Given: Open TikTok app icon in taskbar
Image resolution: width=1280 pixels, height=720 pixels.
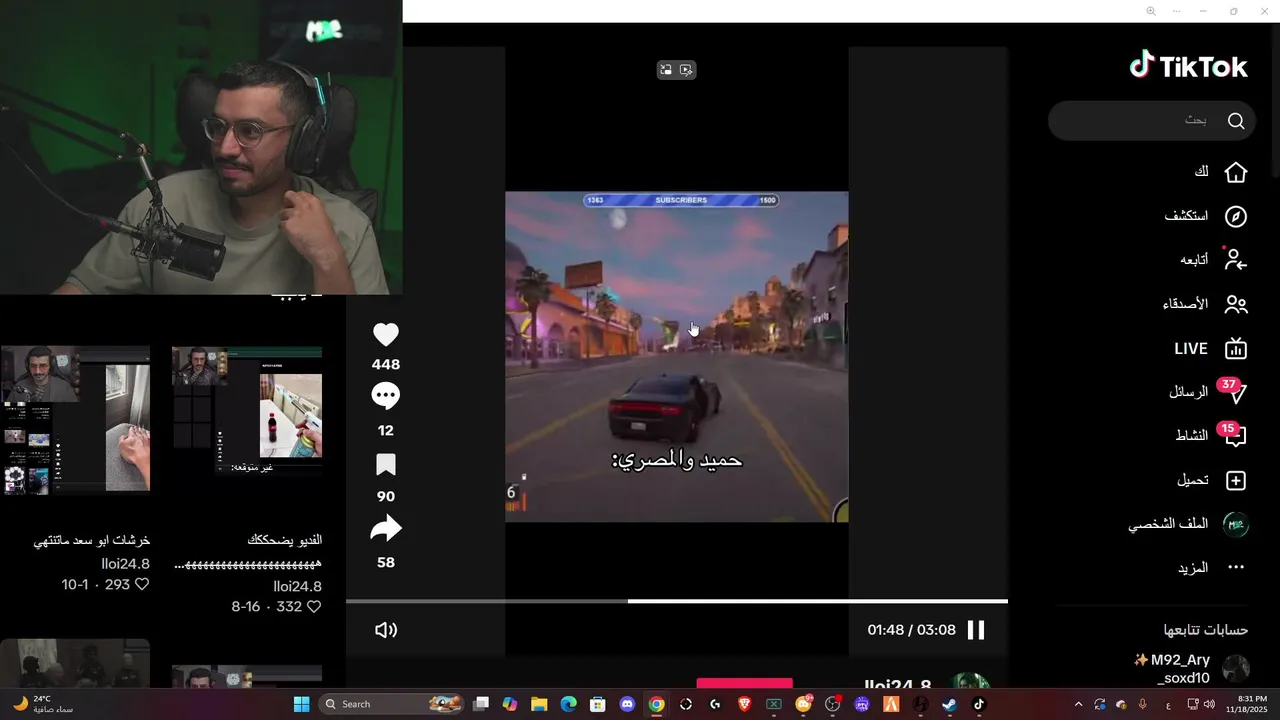Looking at the screenshot, I should (x=979, y=704).
